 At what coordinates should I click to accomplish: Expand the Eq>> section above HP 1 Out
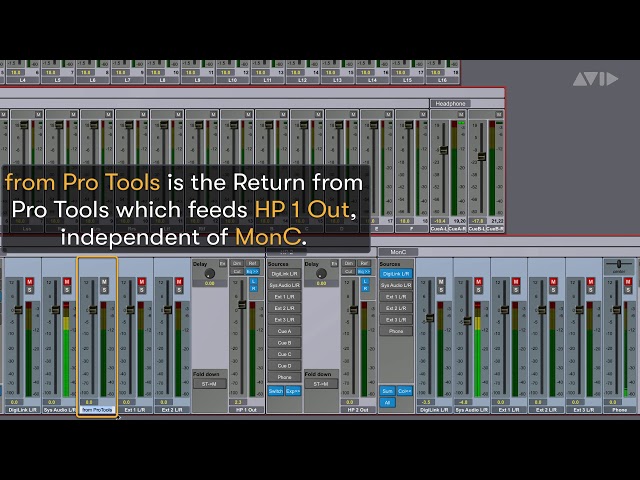(x=252, y=271)
